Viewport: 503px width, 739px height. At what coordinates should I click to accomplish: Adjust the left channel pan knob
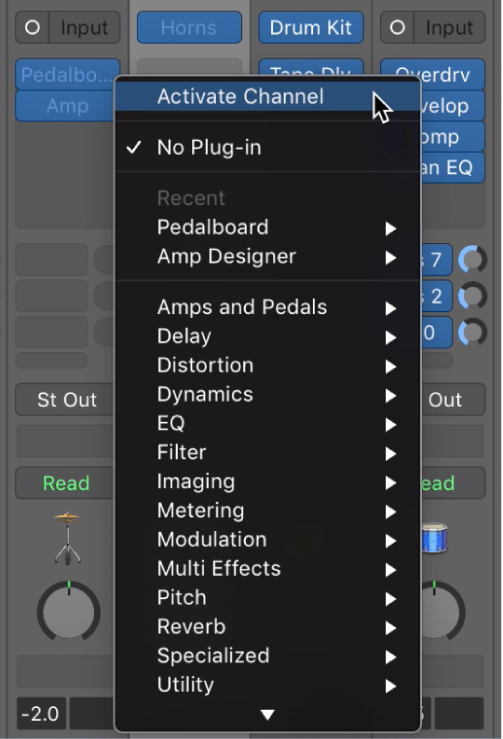click(x=68, y=611)
